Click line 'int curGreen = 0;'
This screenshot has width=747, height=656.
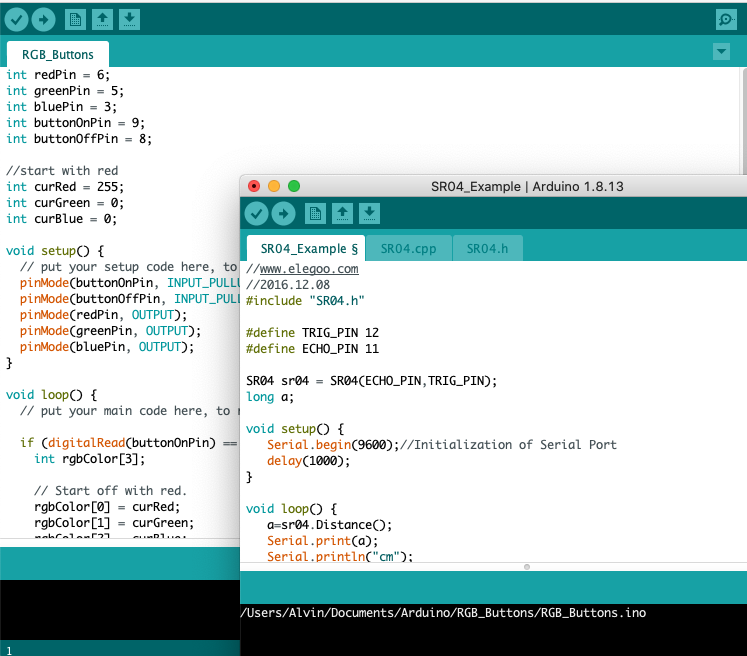coord(65,202)
